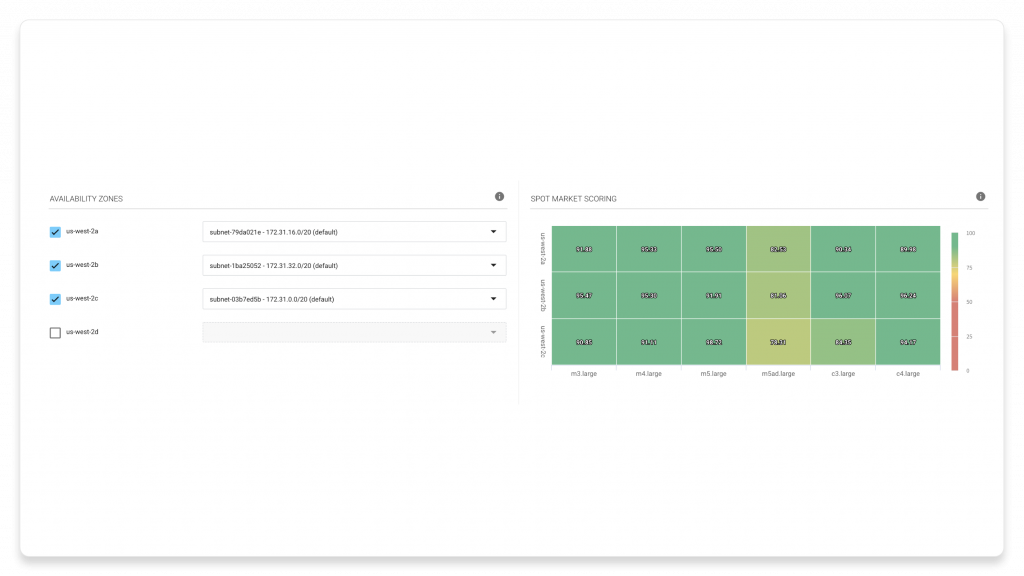The width and height of the screenshot is (1024, 576).
Task: Click the heatmap's us-west-2b row label
Action: tap(543, 295)
